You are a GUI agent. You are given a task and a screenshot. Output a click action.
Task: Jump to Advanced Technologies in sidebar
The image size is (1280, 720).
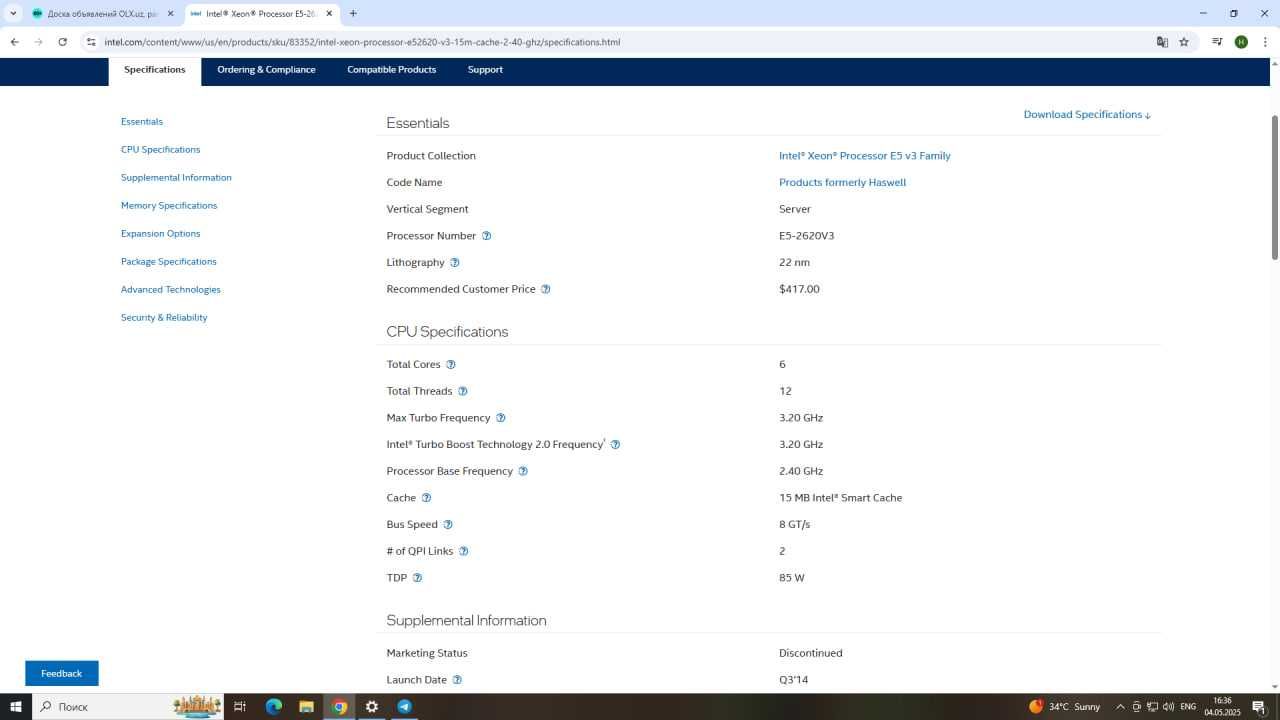[x=171, y=290]
